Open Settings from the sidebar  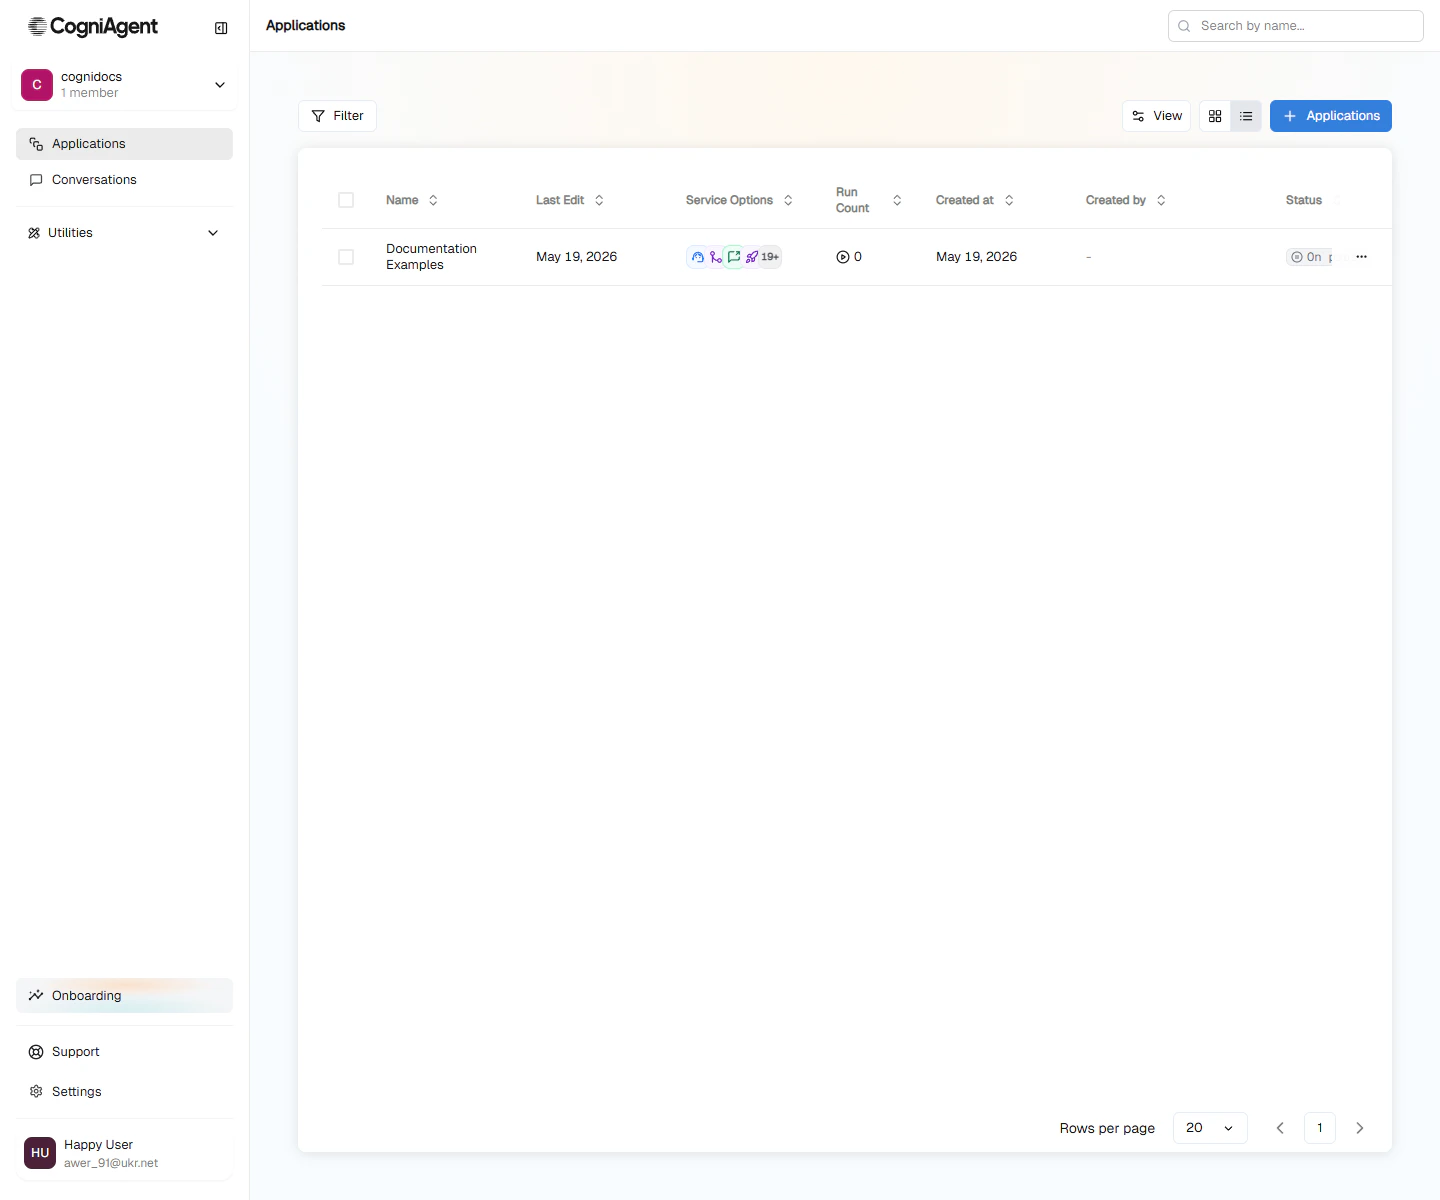[x=124, y=1092]
